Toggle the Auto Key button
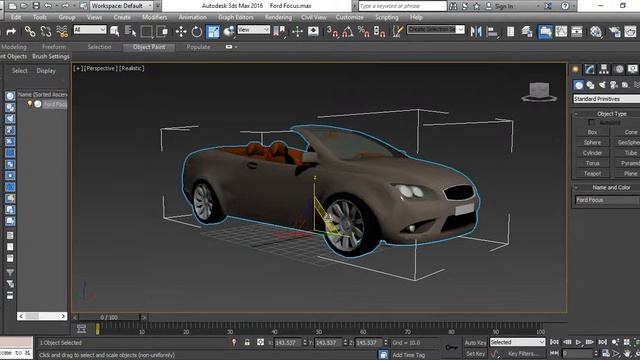This screenshot has height=360, width=640. pyautogui.click(x=475, y=343)
